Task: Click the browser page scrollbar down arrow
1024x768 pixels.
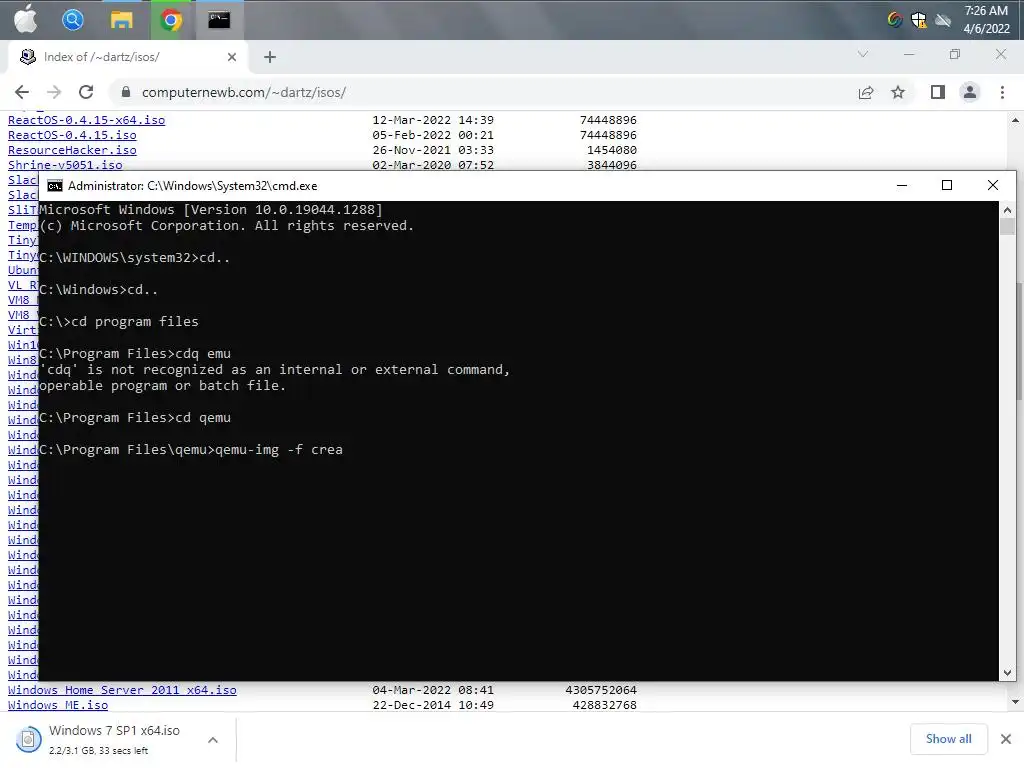Action: tap(1016, 702)
